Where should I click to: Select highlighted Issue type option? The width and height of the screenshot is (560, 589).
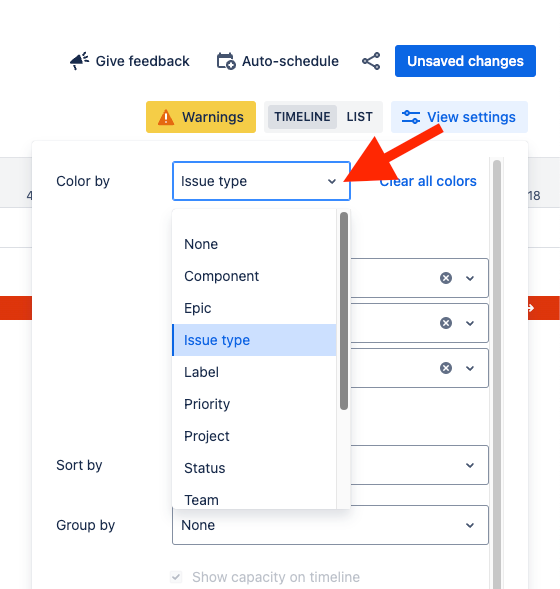254,340
